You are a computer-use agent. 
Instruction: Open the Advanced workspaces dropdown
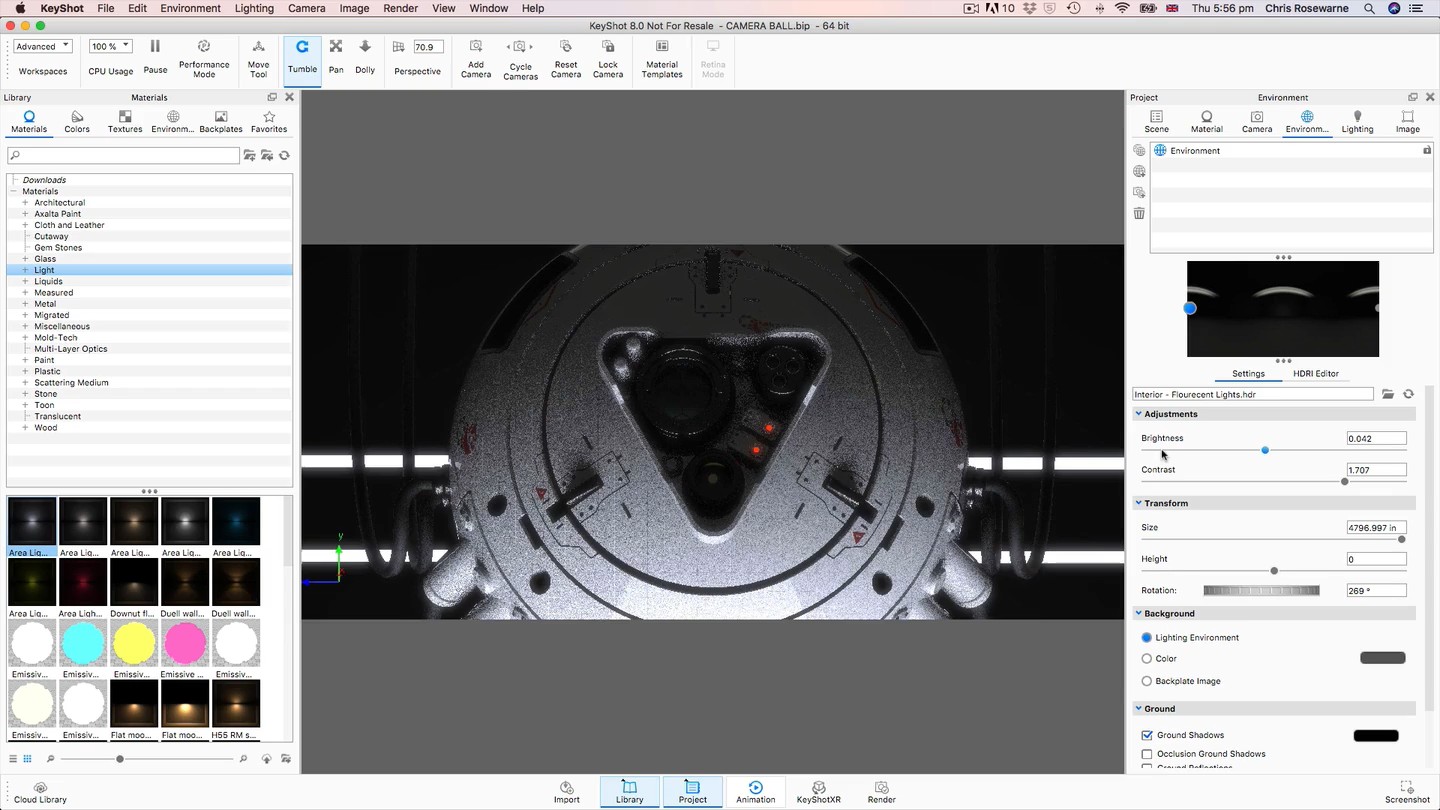point(42,46)
